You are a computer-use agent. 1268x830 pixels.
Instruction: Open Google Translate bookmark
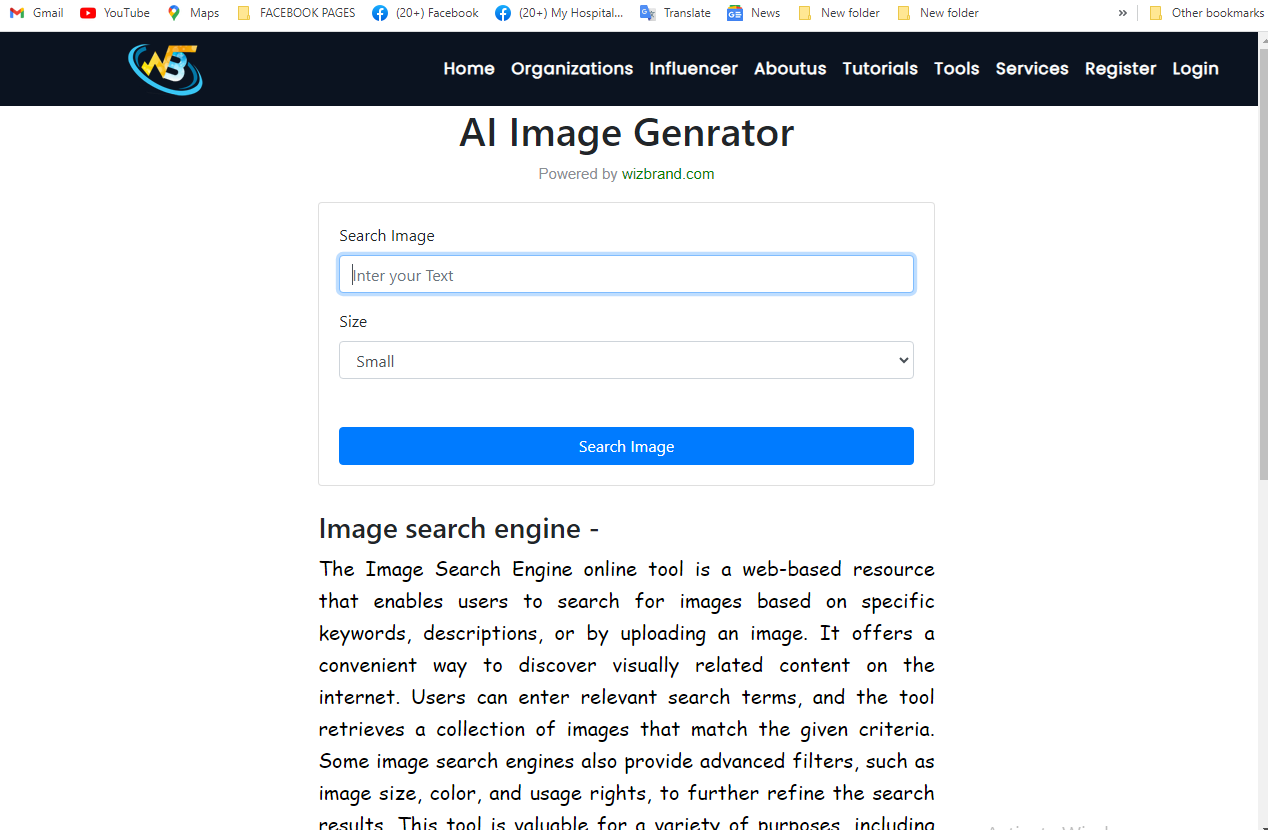pyautogui.click(x=675, y=13)
